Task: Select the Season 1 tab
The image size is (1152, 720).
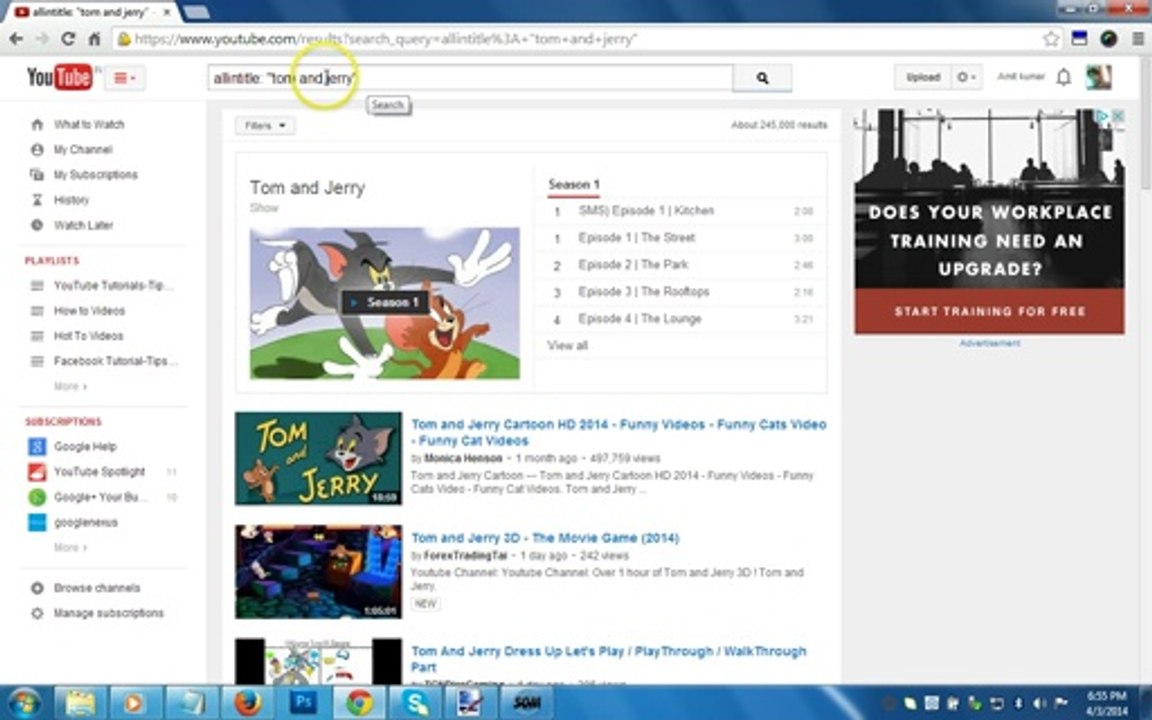Action: (574, 184)
